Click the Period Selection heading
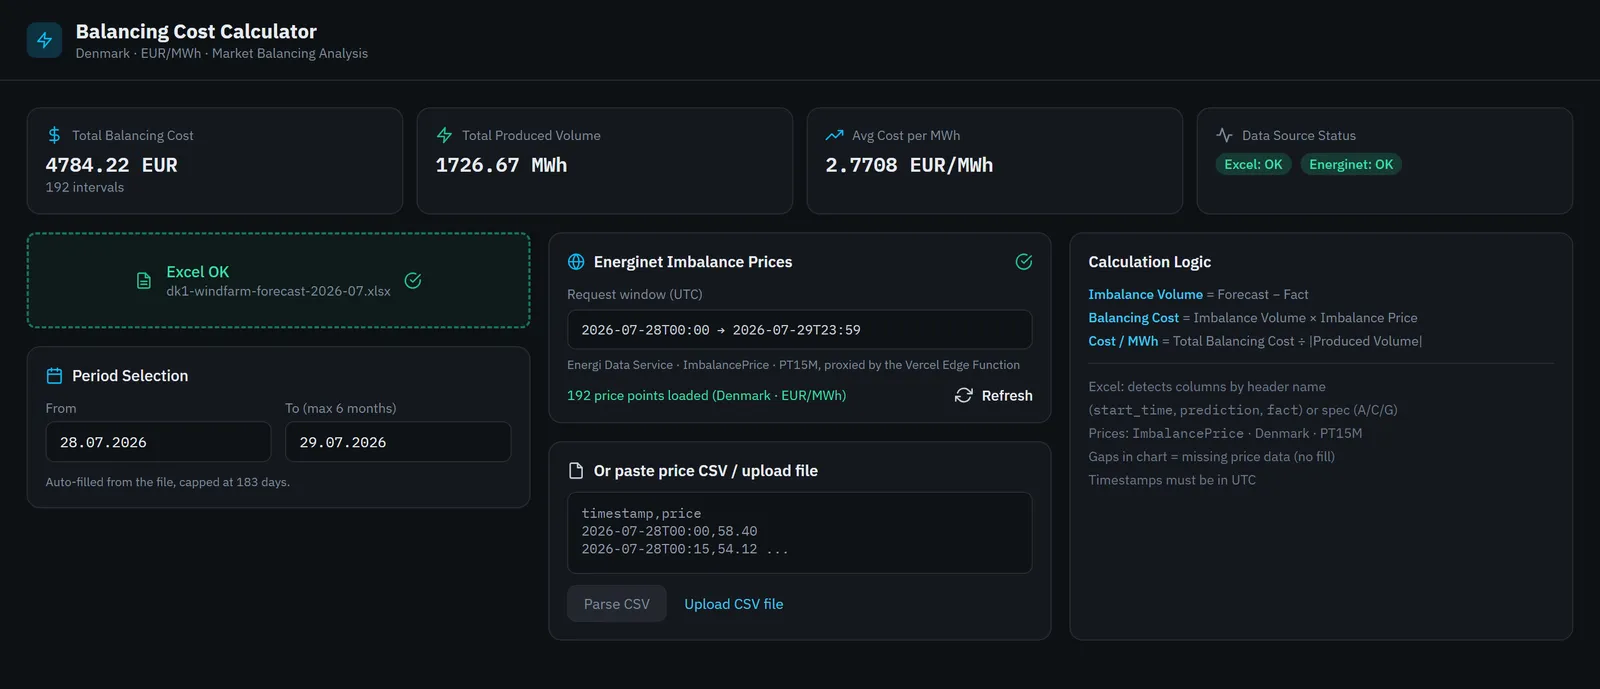 [x=130, y=376]
